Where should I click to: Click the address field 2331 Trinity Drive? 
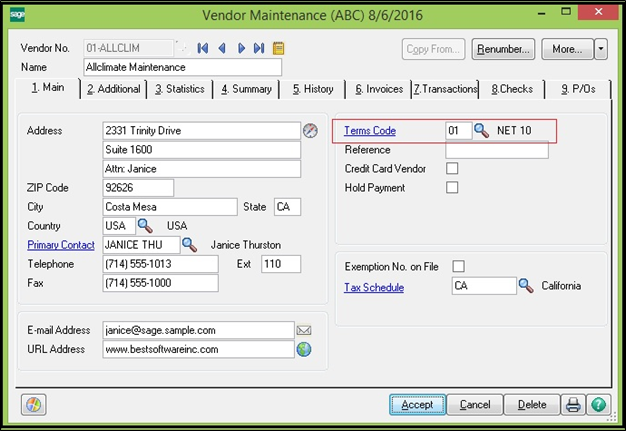pyautogui.click(x=202, y=131)
